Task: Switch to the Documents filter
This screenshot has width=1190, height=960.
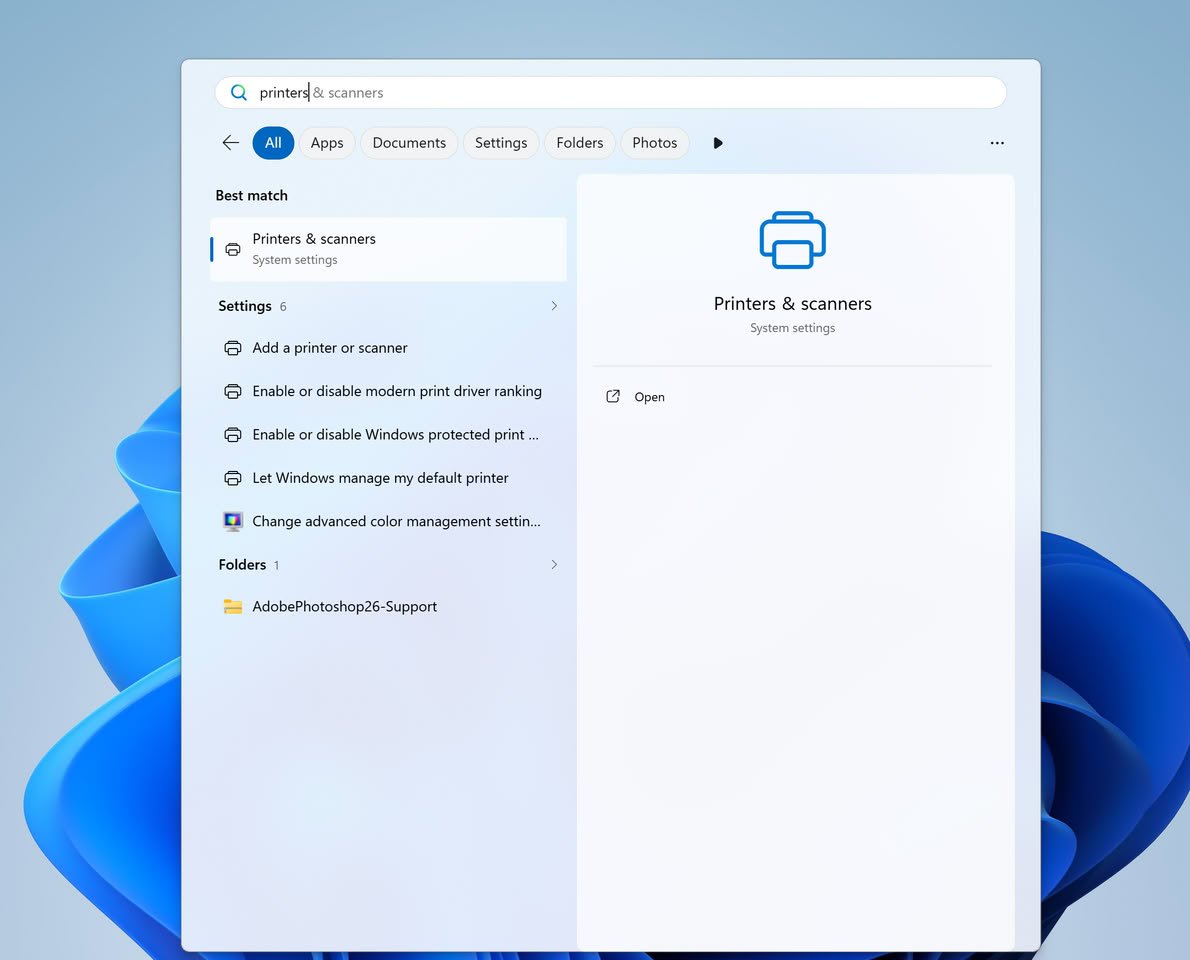Action: [x=409, y=143]
